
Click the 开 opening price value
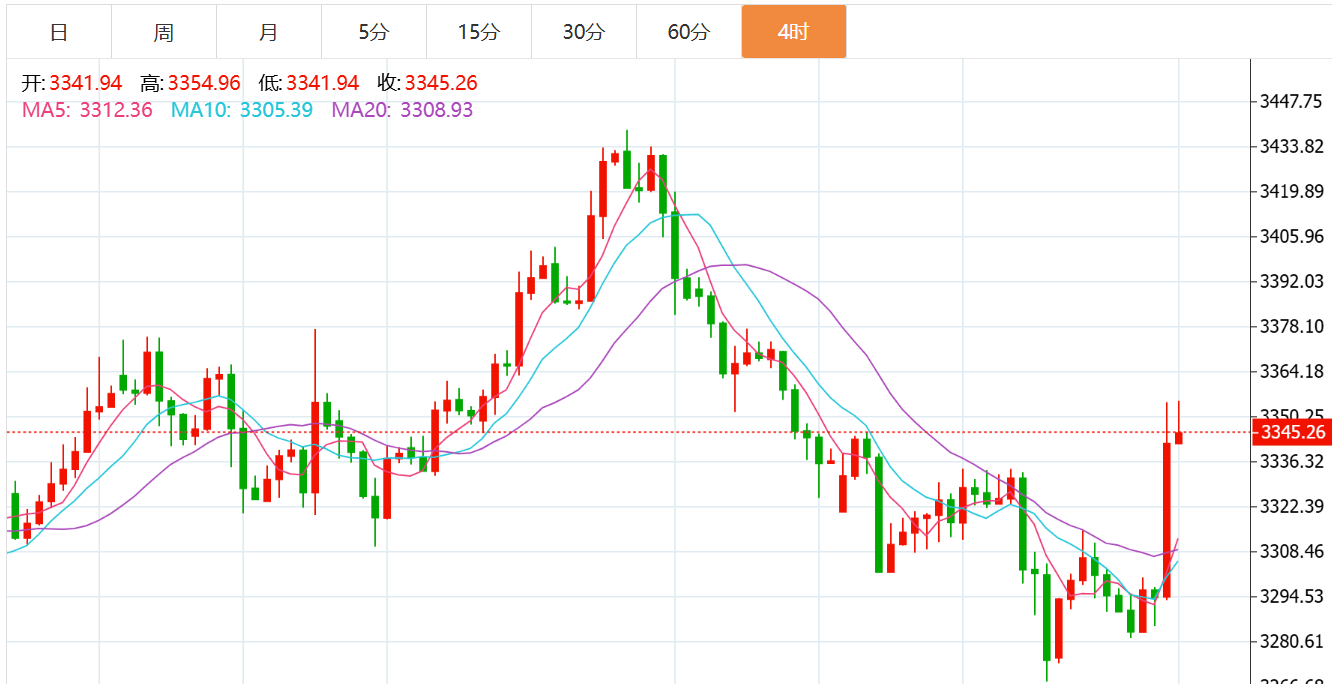[85, 83]
